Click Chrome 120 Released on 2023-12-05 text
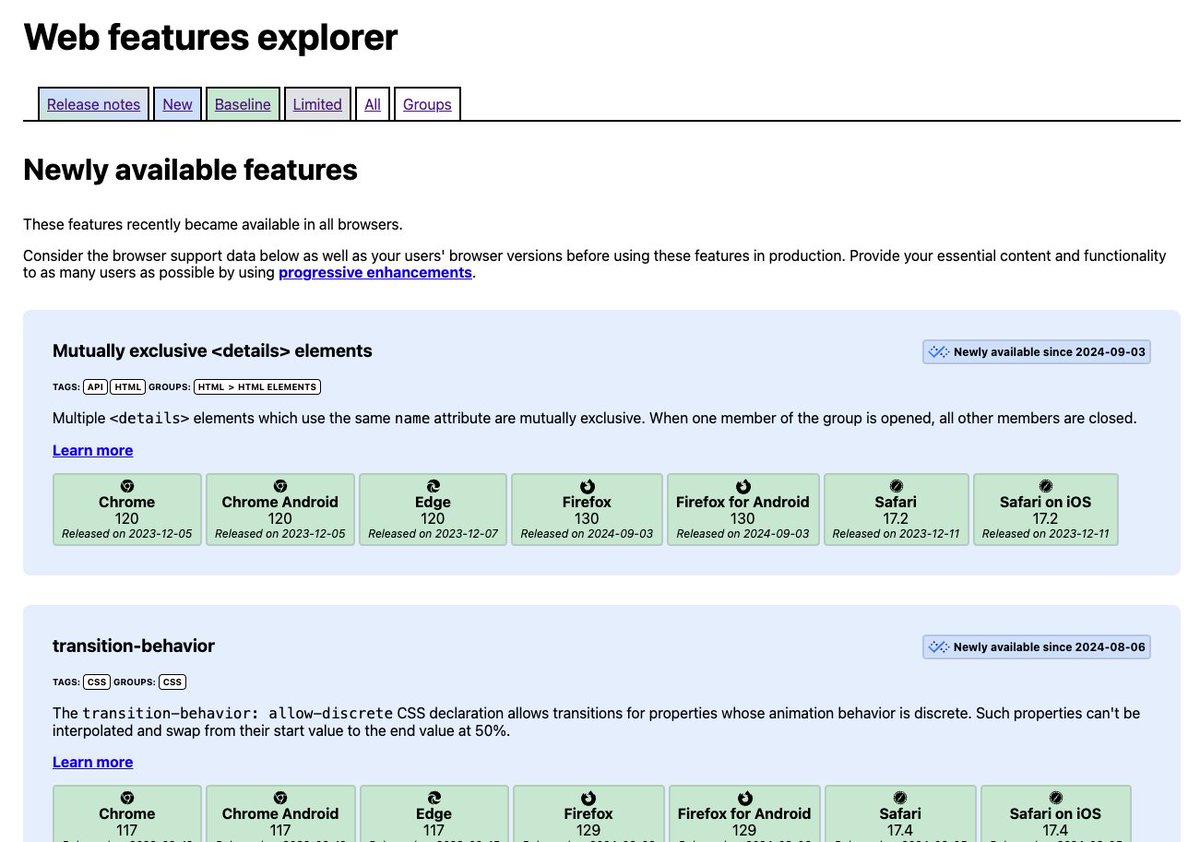 [127, 534]
